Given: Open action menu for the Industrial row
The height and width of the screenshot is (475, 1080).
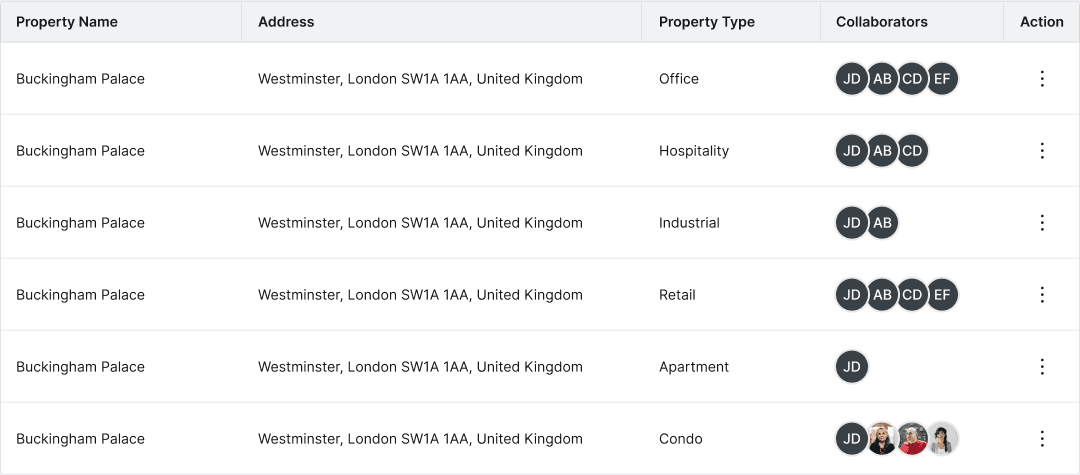Looking at the screenshot, I should click(x=1042, y=222).
